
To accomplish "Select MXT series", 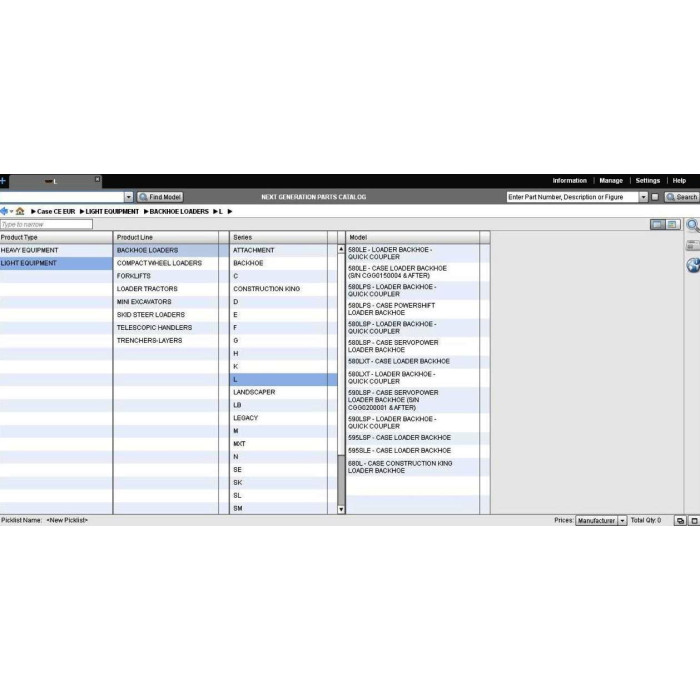I will click(x=283, y=444).
